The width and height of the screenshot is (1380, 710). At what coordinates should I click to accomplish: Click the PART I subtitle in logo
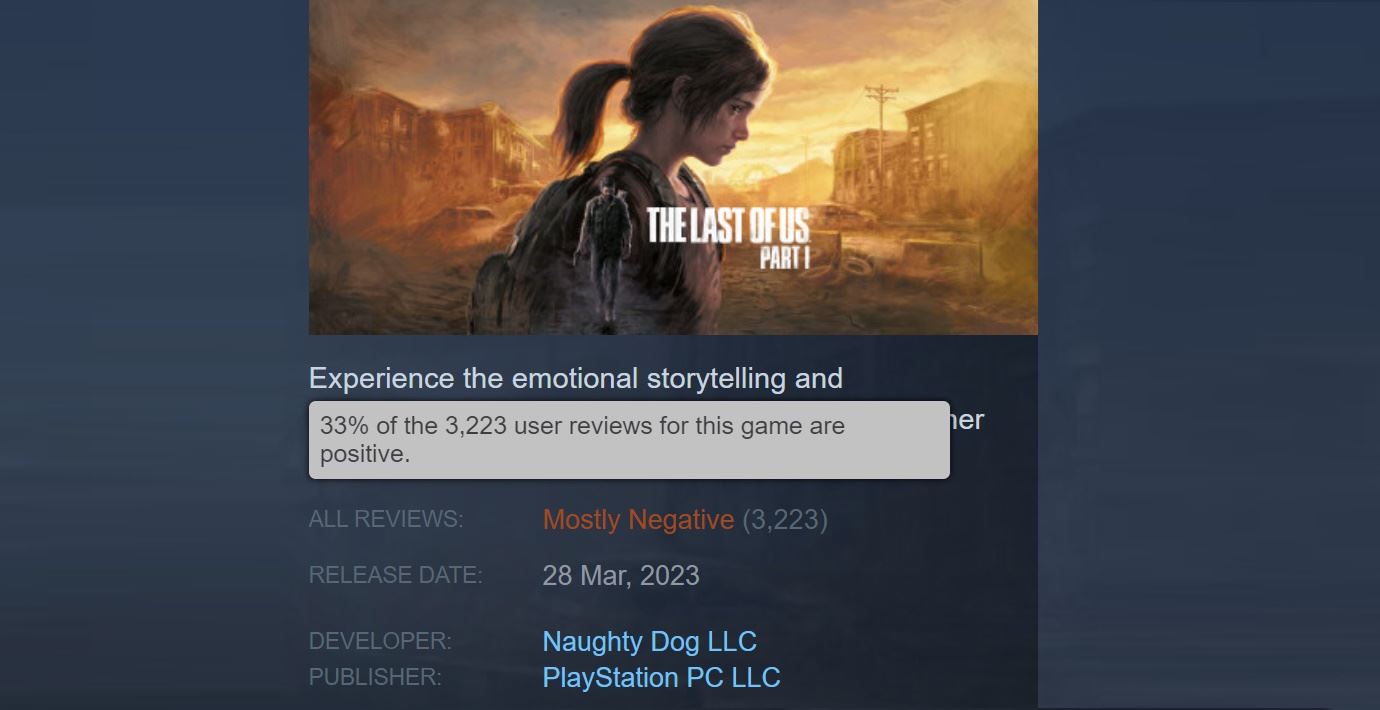click(785, 257)
